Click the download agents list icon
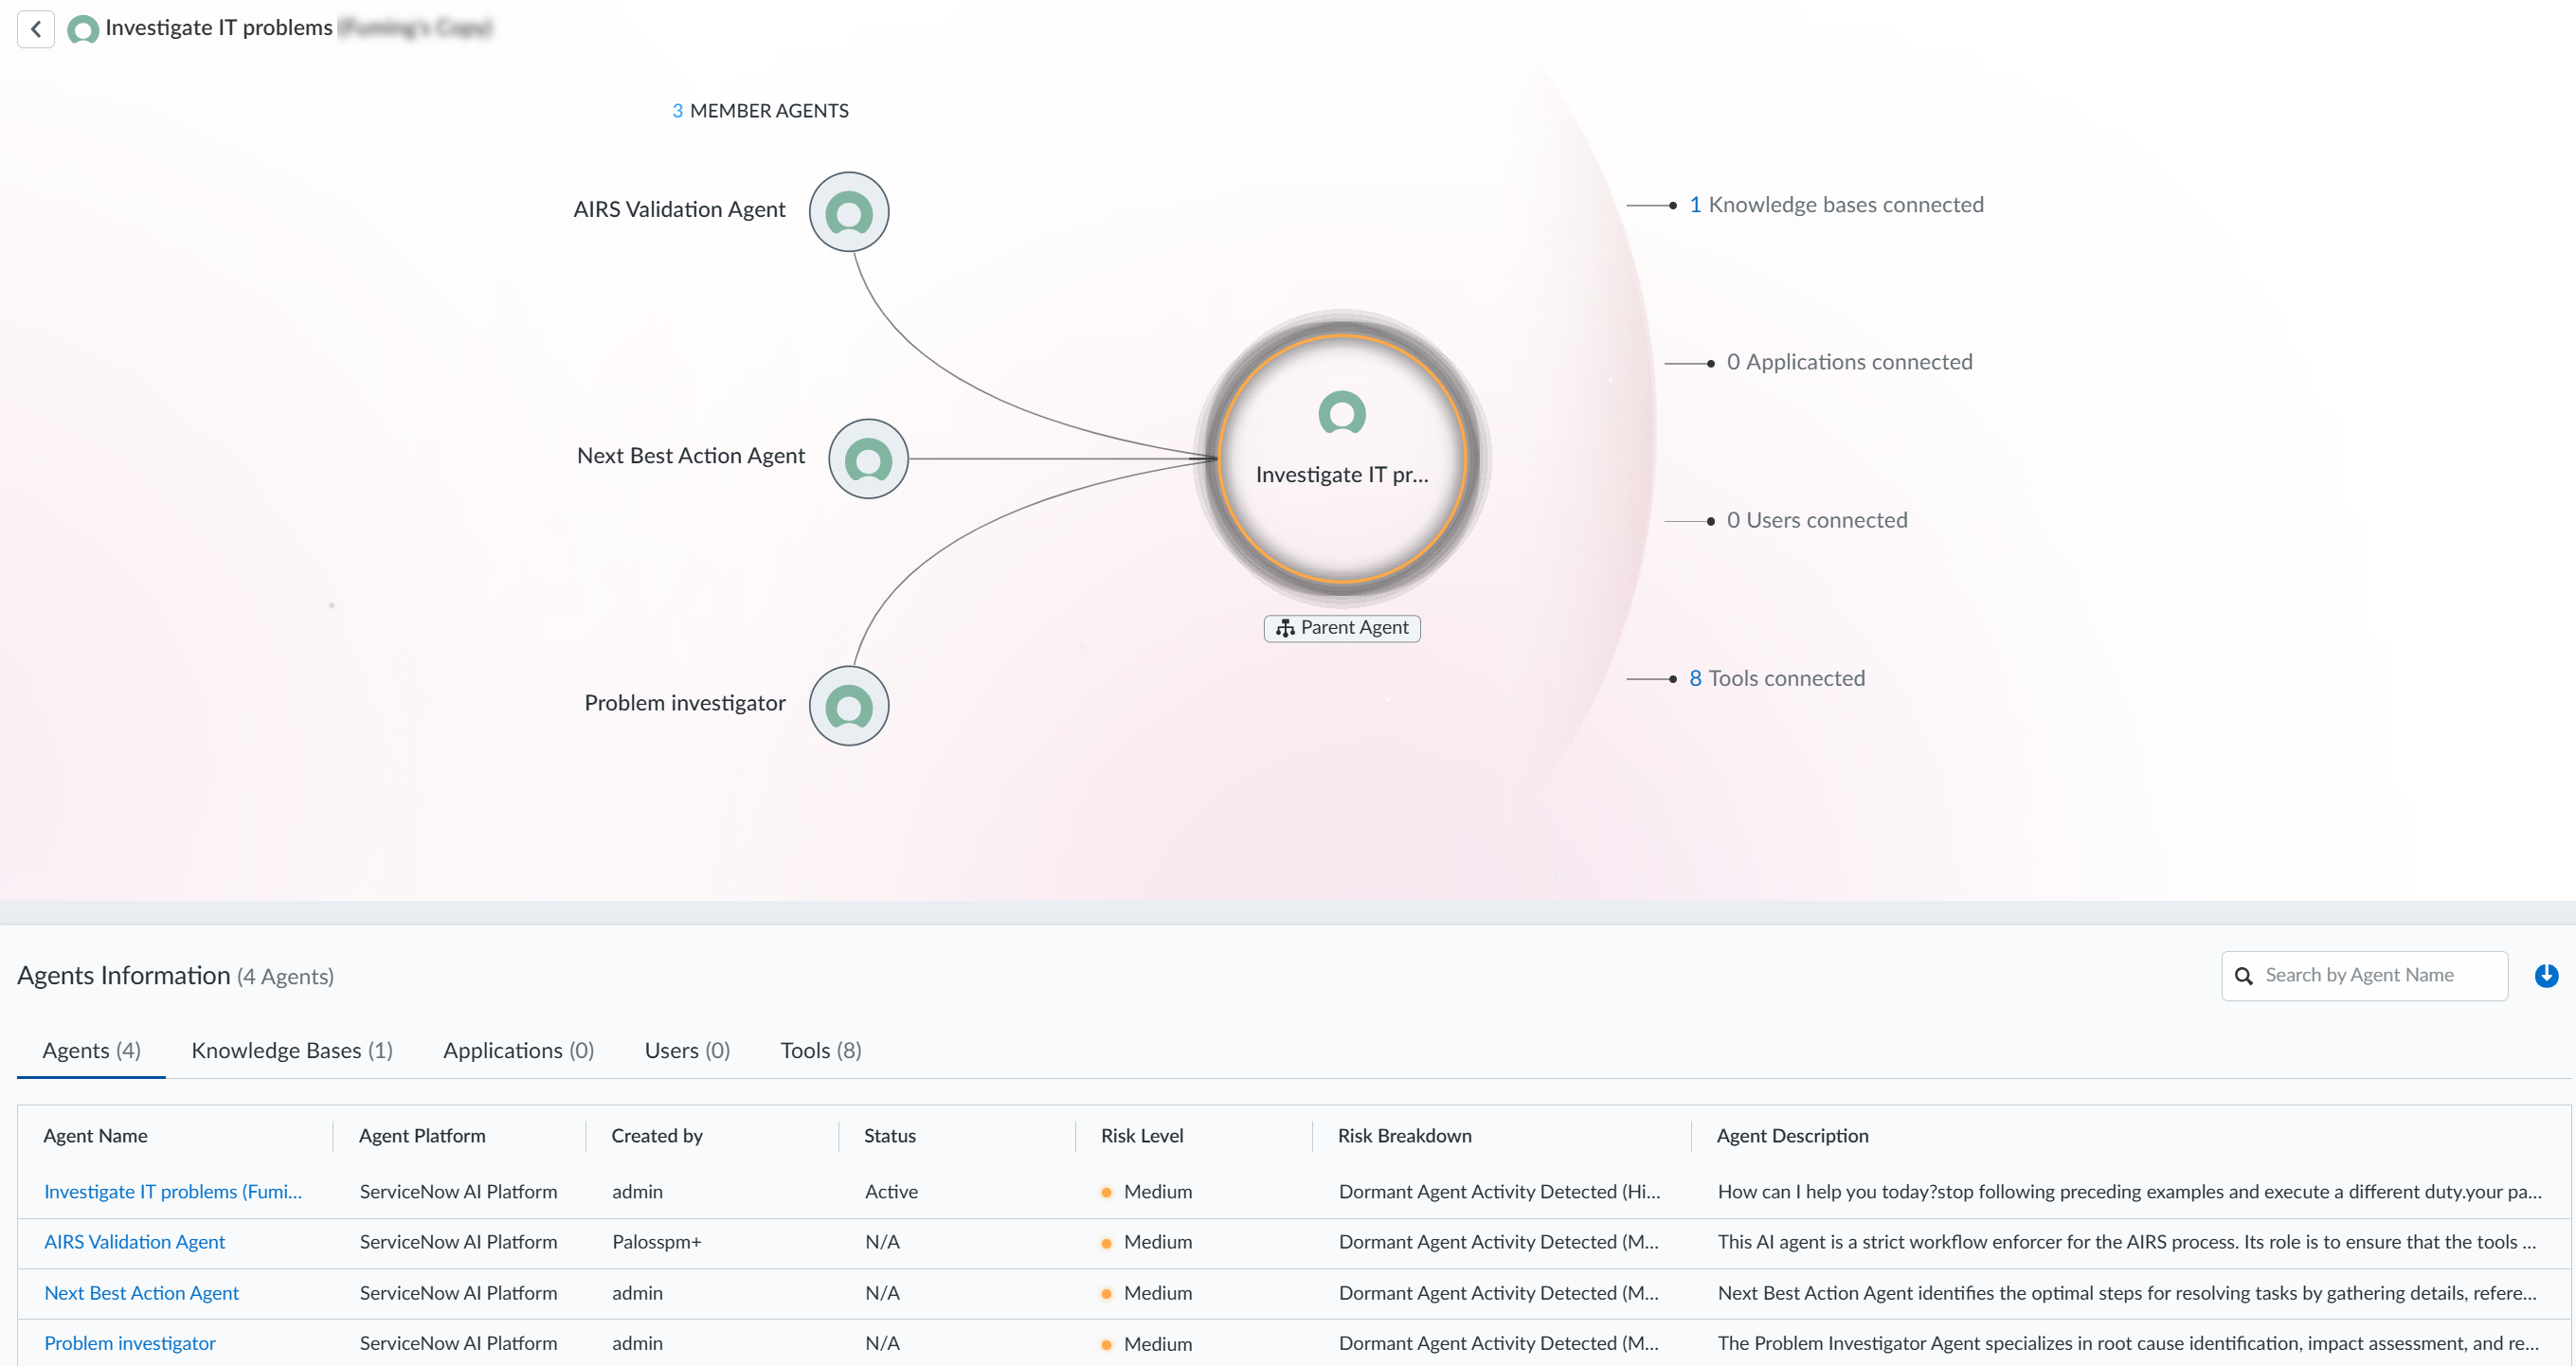This screenshot has height=1366, width=2576. pyautogui.click(x=2546, y=975)
